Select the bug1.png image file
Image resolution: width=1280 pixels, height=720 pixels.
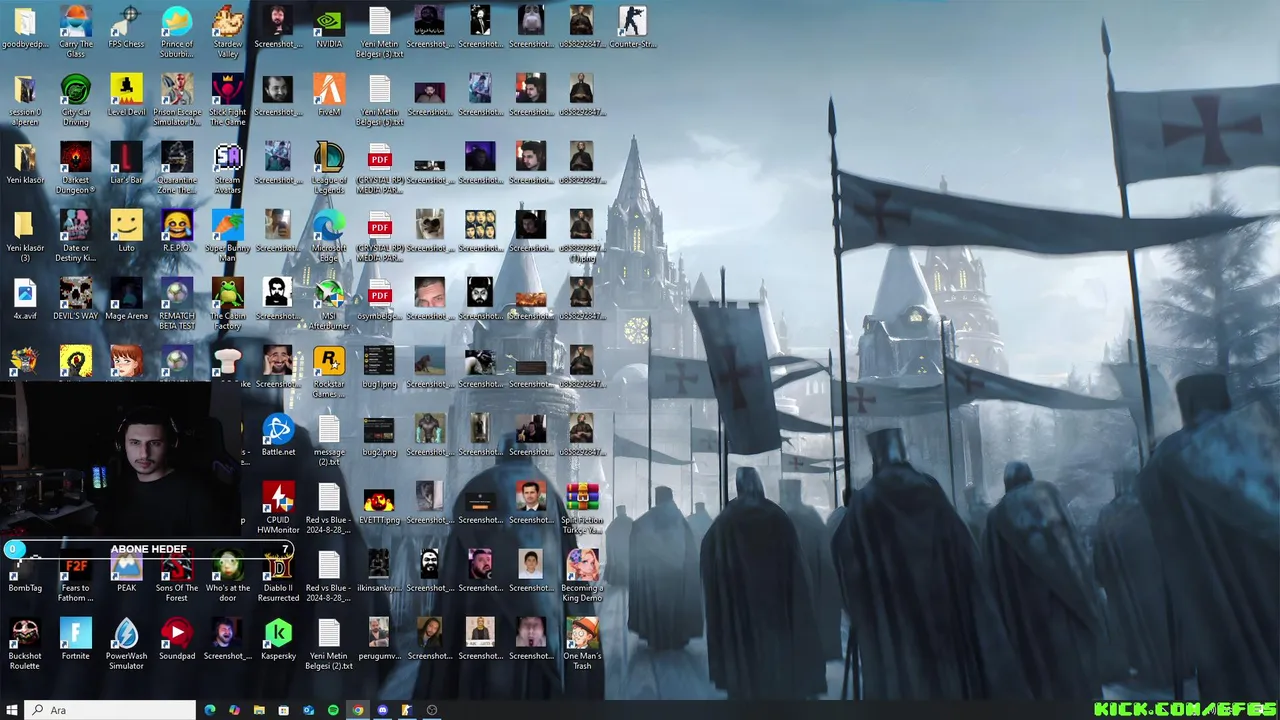tap(379, 368)
